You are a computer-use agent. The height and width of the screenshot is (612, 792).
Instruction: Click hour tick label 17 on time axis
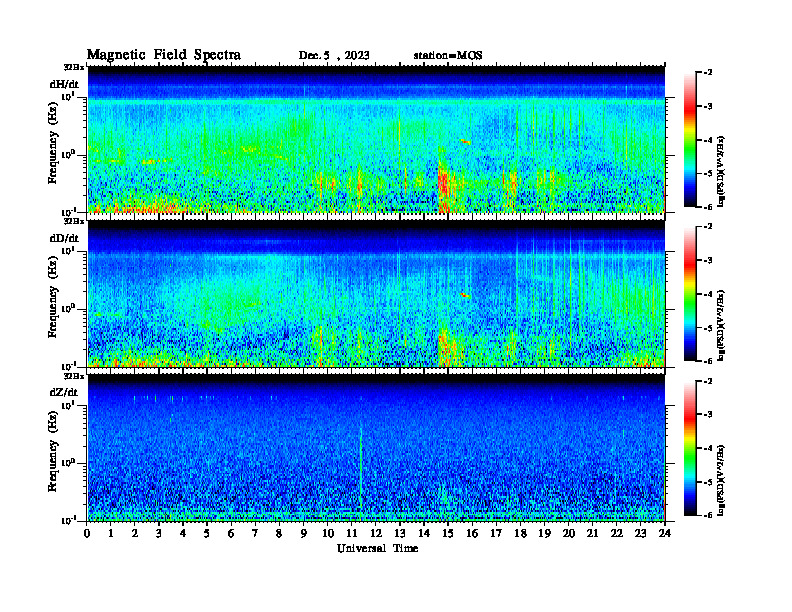(x=497, y=534)
